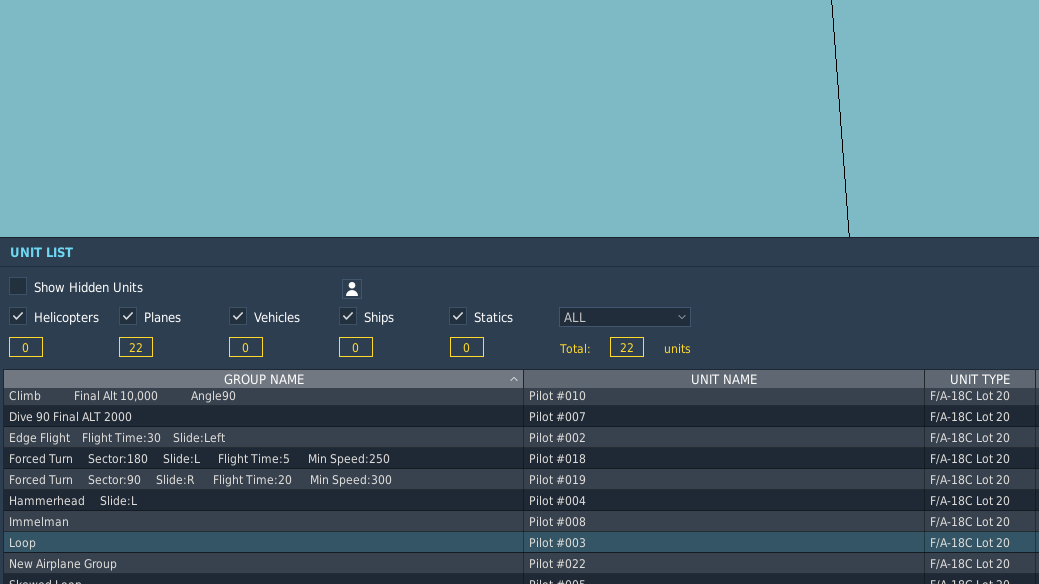The height and width of the screenshot is (584, 1039).
Task: Click the UNIT NAME column header
Action: [723, 380]
